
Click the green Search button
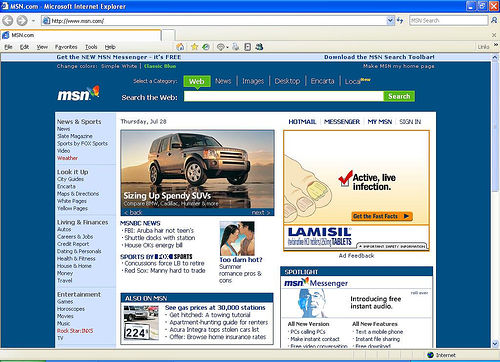[399, 96]
